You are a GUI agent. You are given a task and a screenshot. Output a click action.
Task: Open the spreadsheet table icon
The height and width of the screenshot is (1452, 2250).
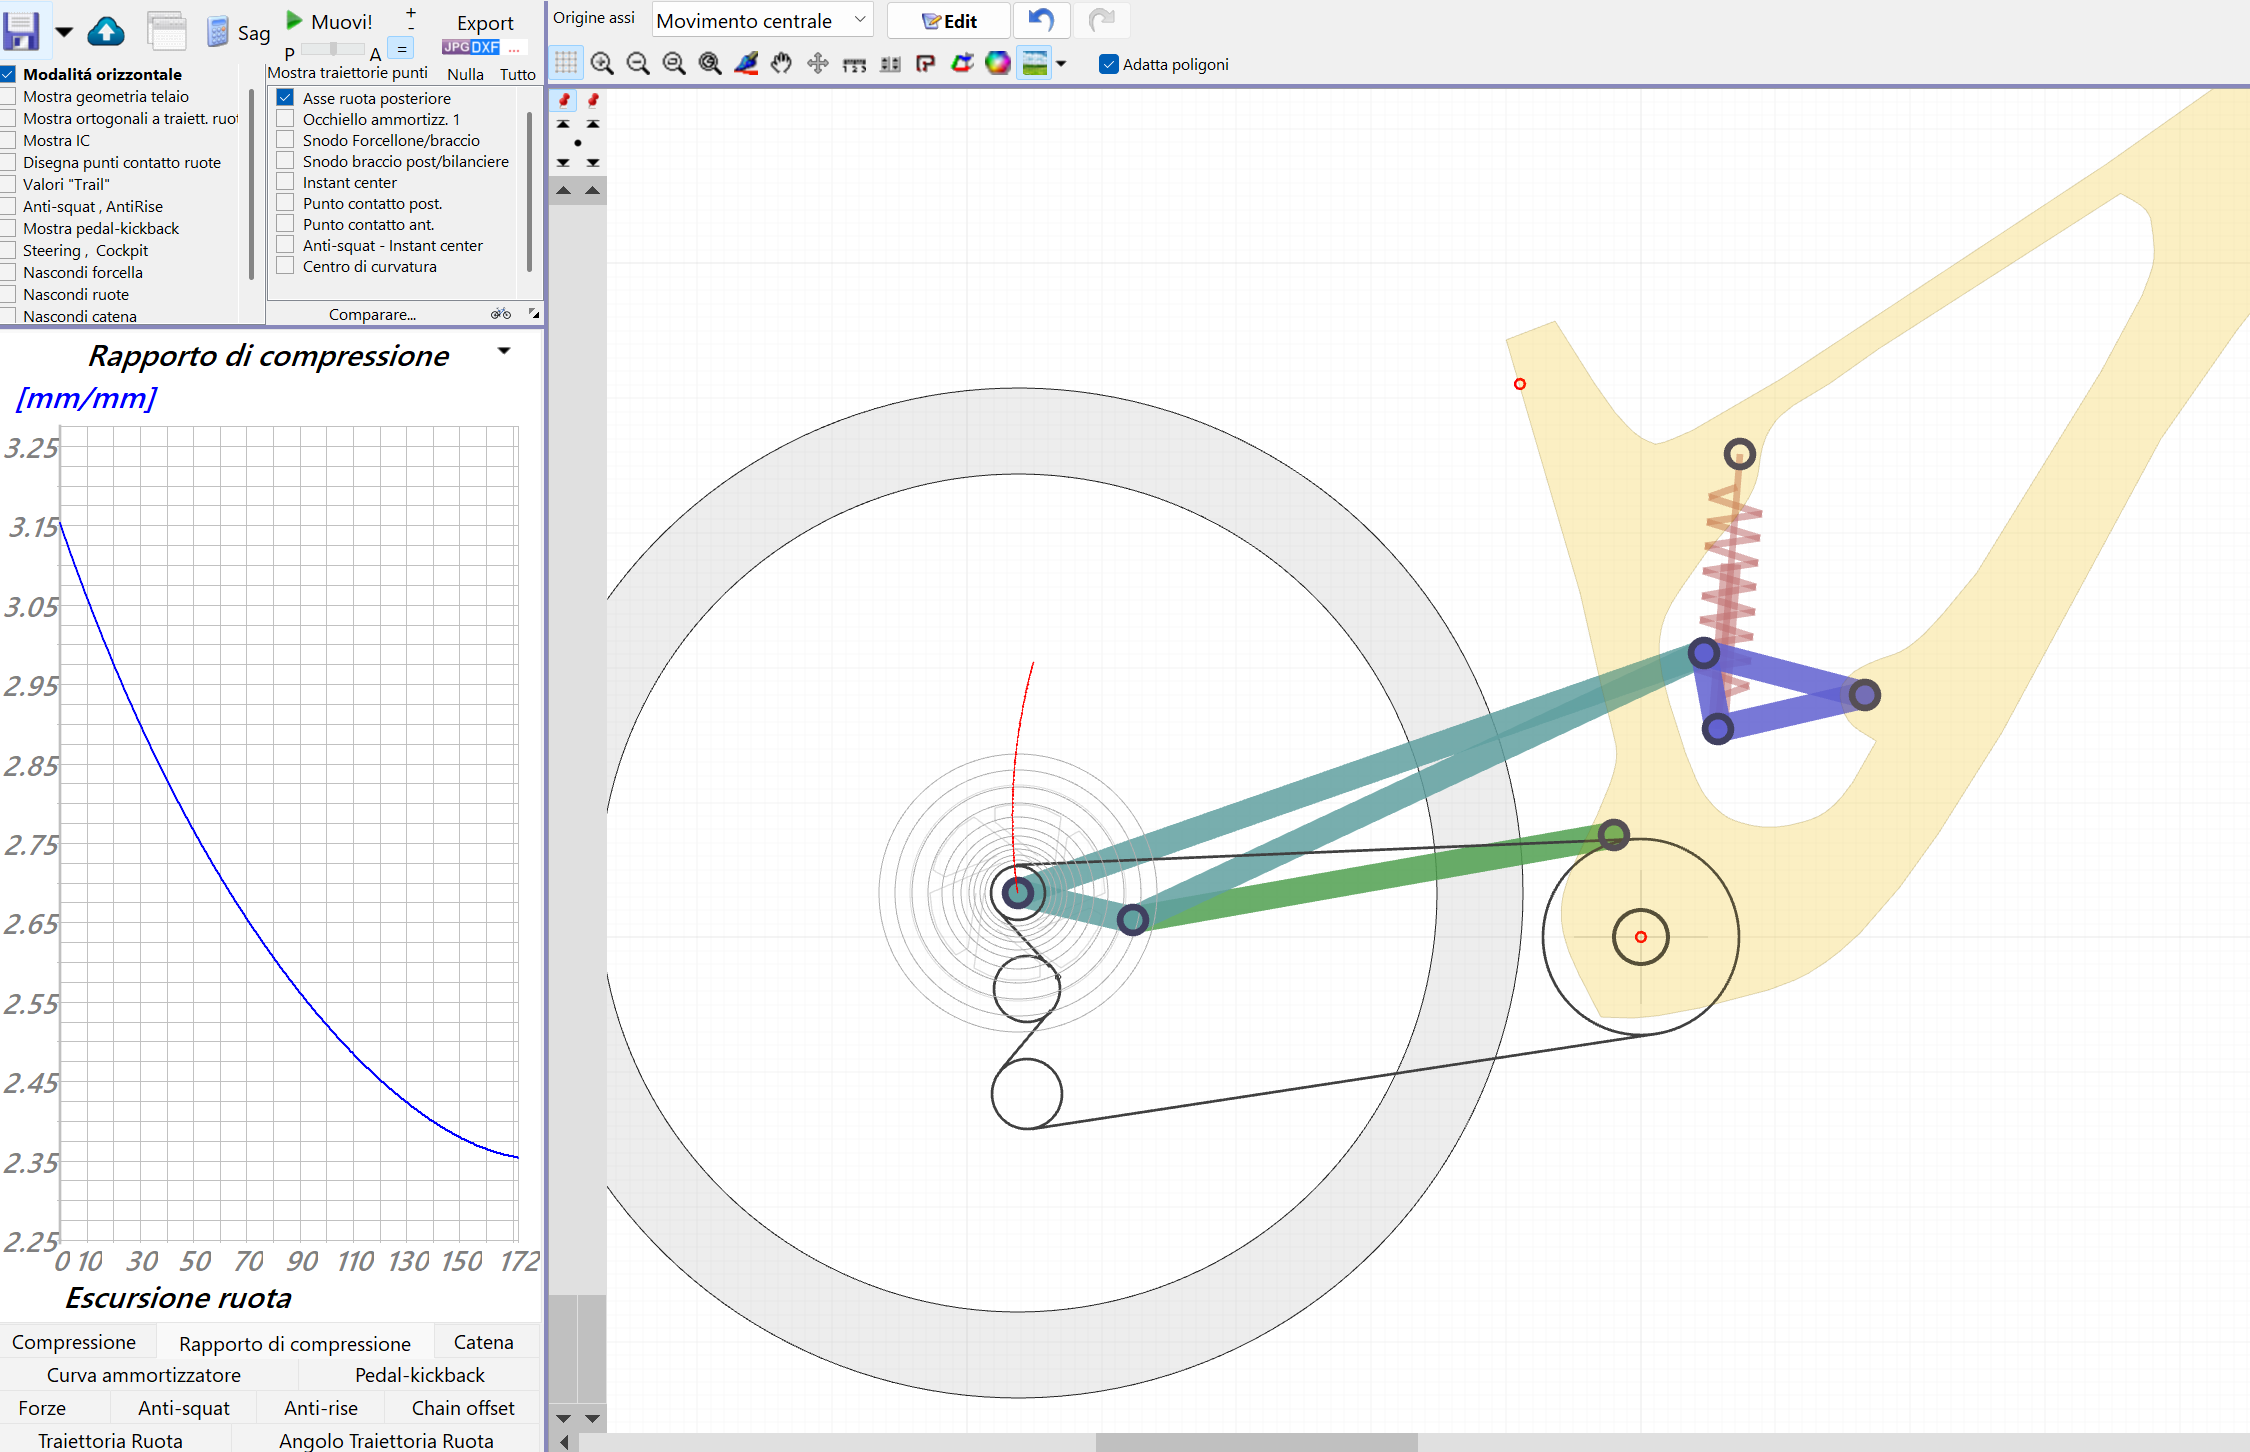pyautogui.click(x=166, y=31)
